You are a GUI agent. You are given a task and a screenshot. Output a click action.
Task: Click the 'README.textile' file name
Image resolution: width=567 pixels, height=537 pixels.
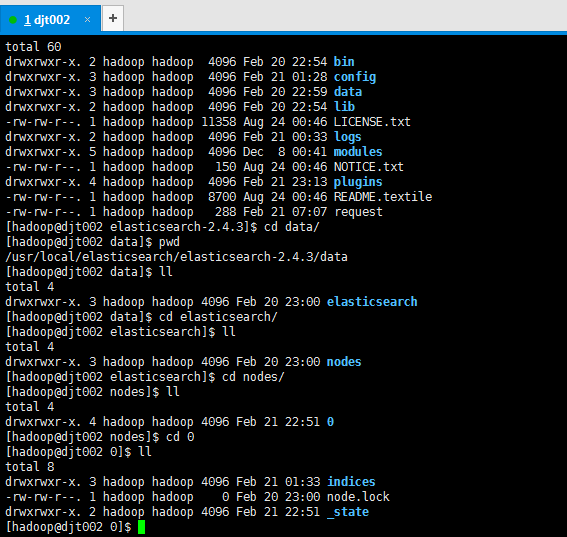(x=383, y=197)
